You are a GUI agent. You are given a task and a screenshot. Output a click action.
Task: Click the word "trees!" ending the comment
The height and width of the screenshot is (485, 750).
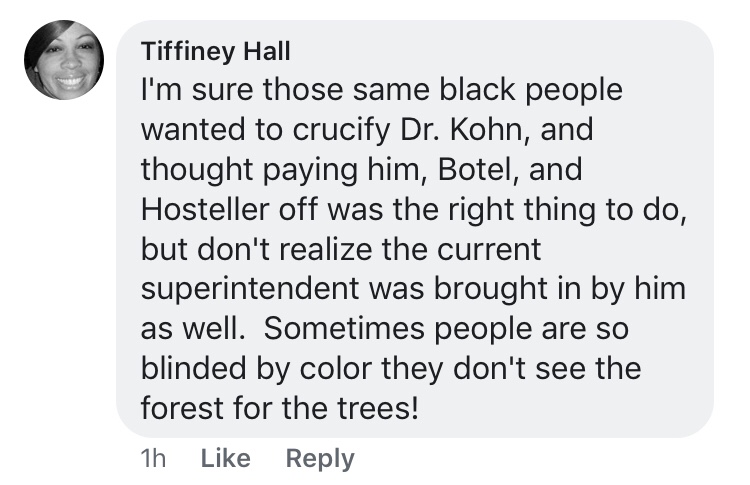pyautogui.click(x=373, y=409)
